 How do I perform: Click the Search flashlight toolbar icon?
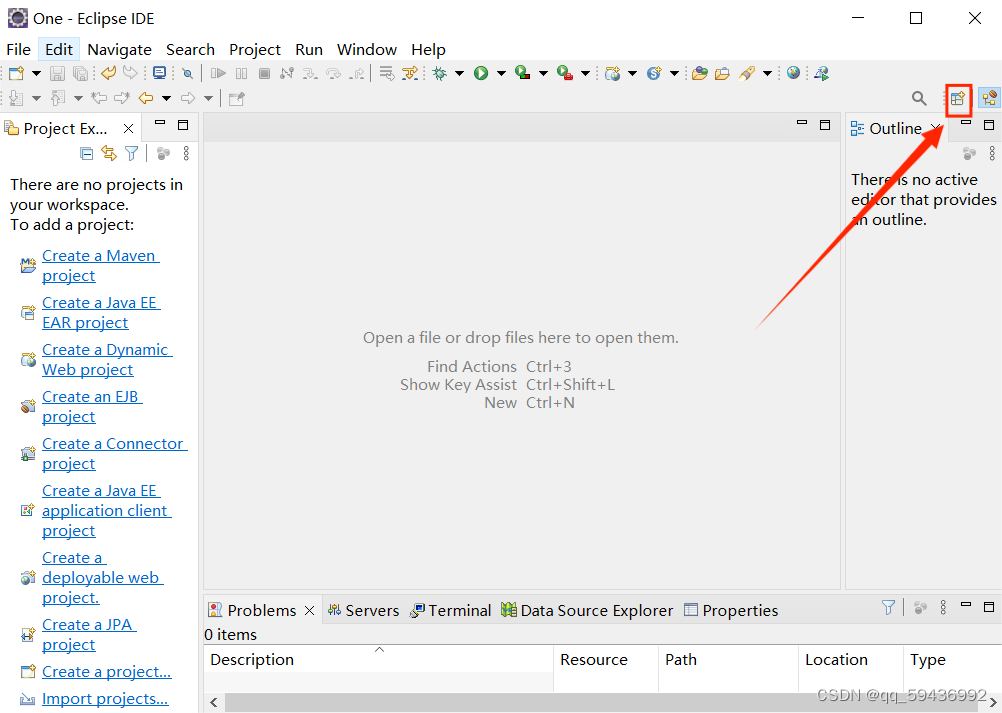tap(747, 73)
